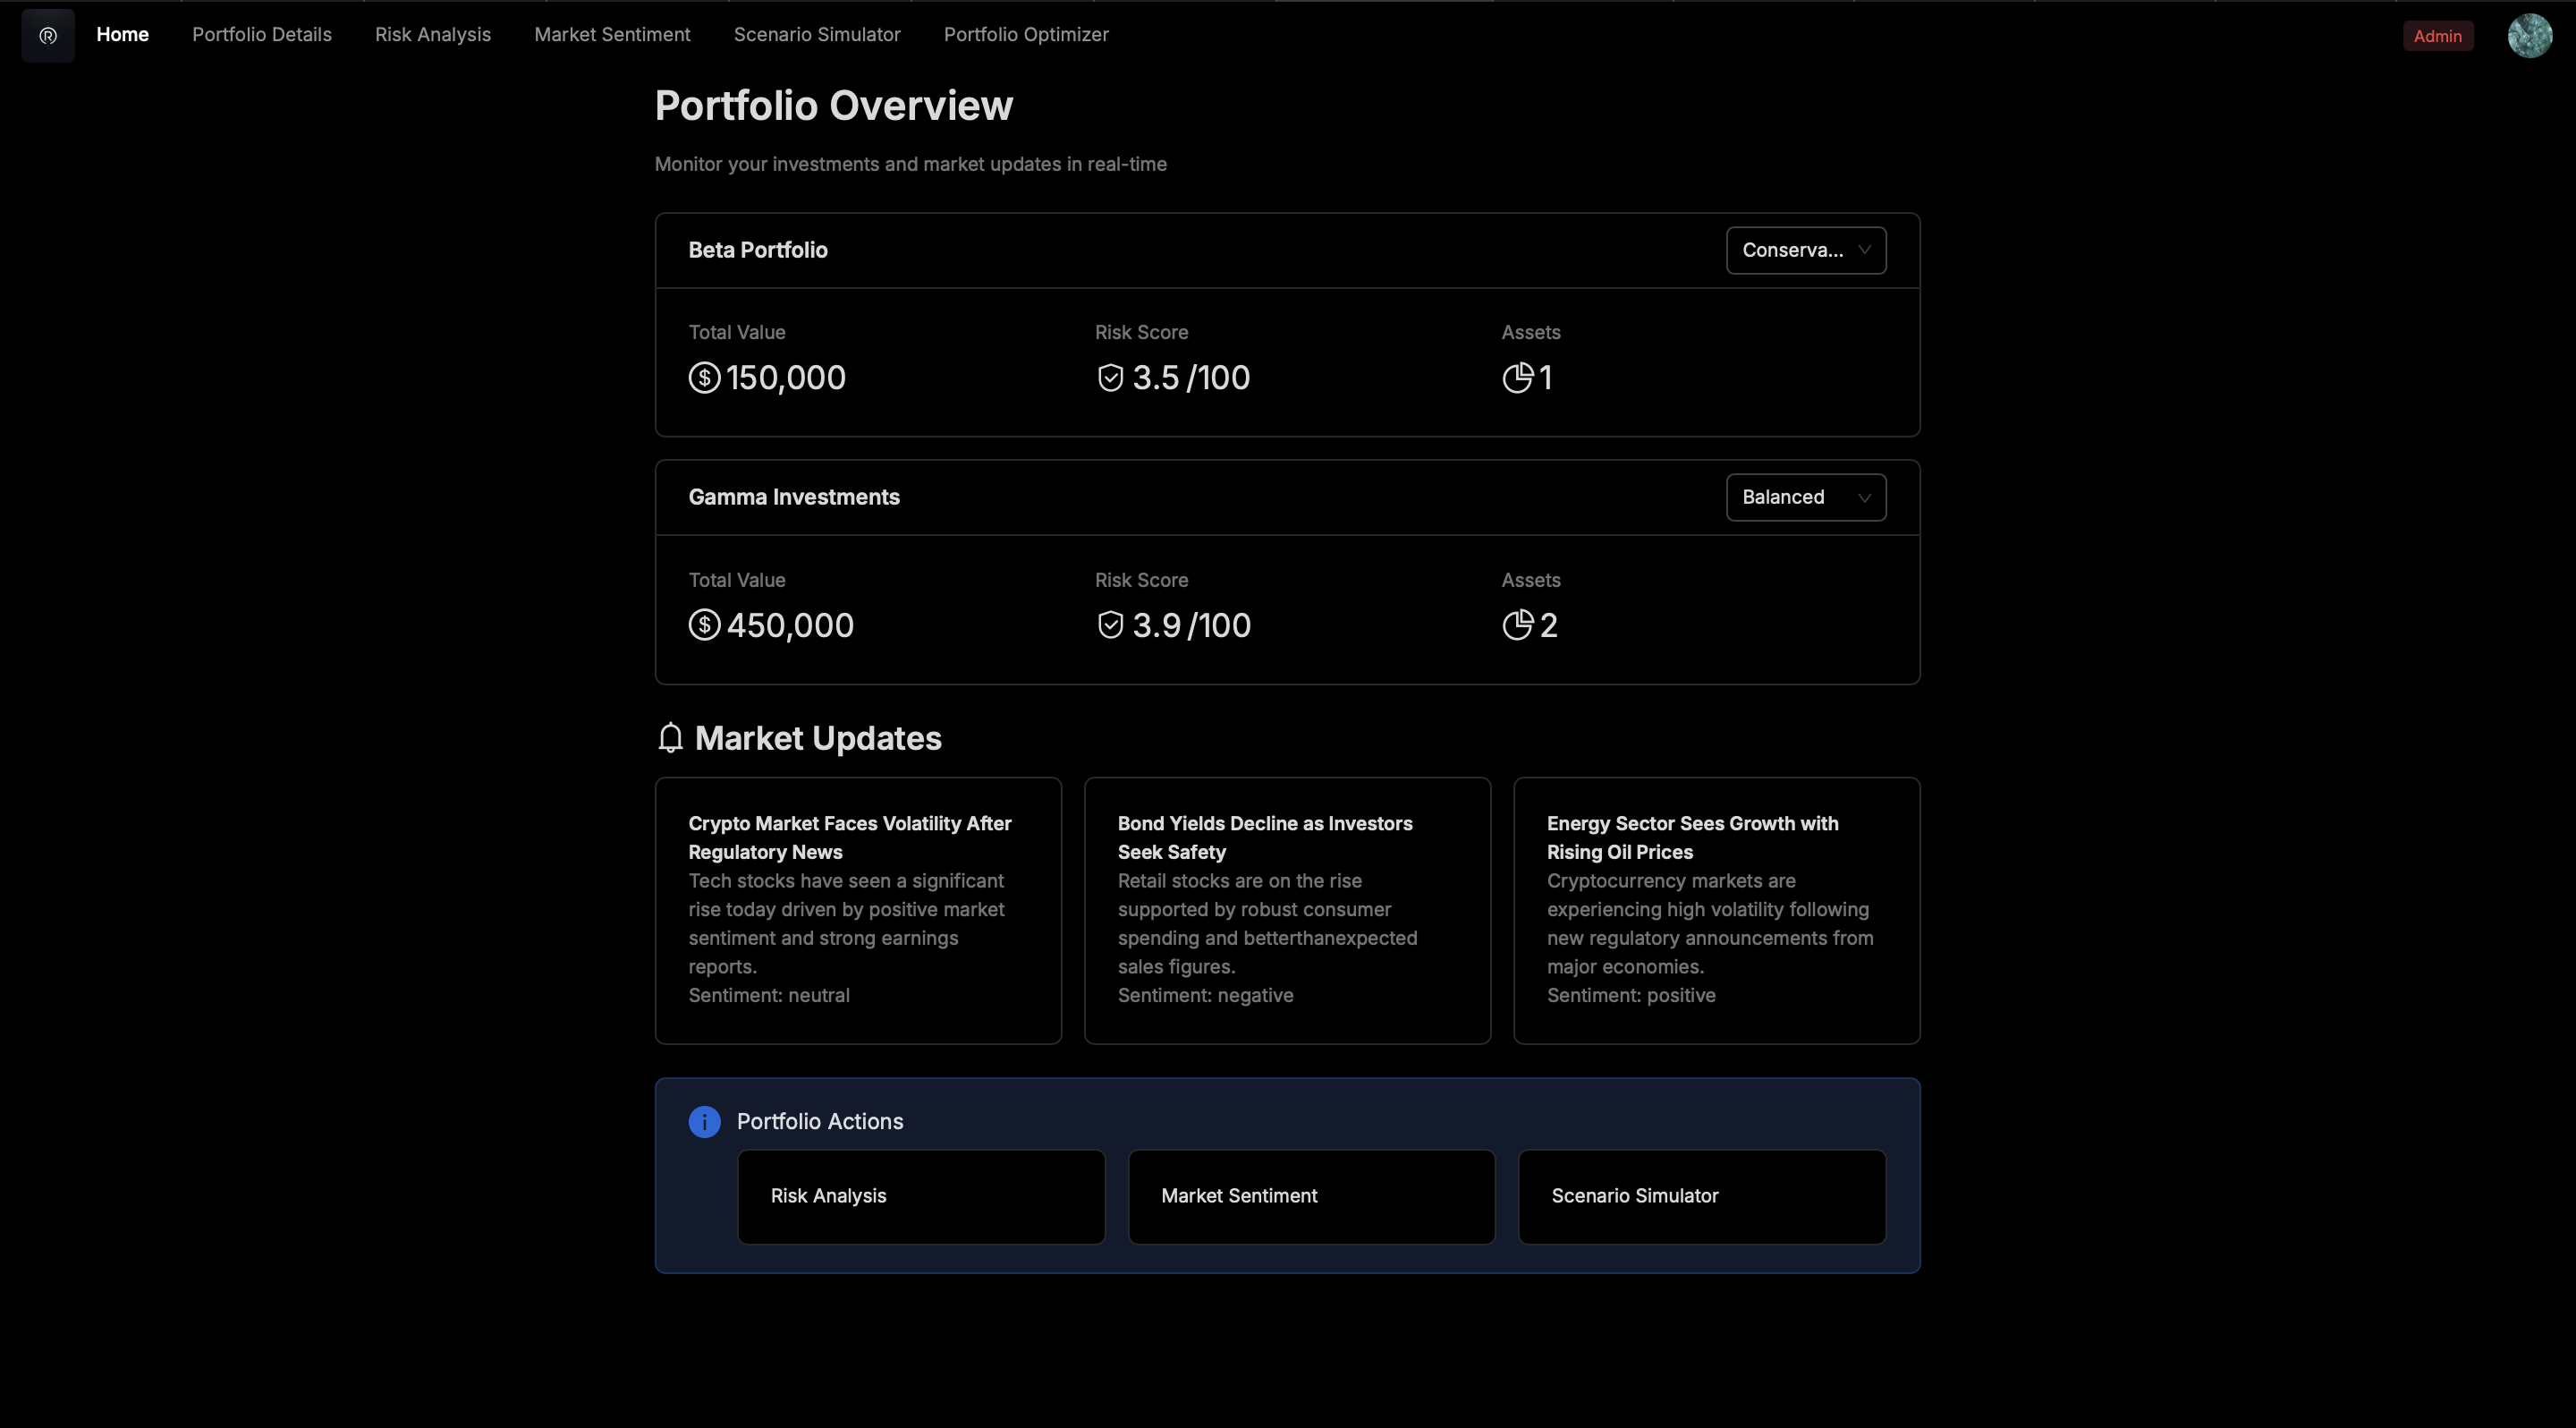
Task: Open Bond Yields Decline news card
Action: (x=1287, y=910)
